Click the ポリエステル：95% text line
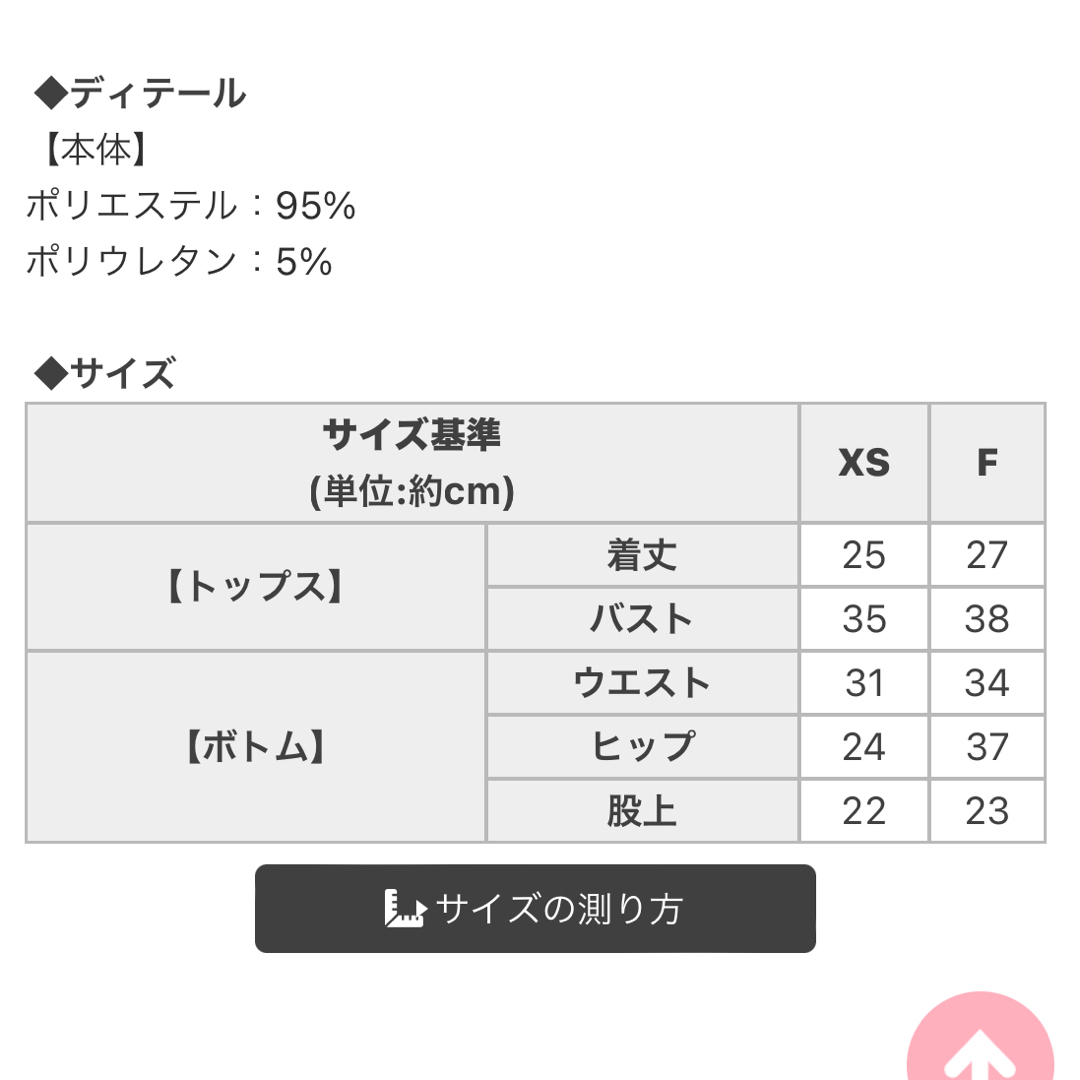Screen dimensions: 1080x1080 [191, 205]
